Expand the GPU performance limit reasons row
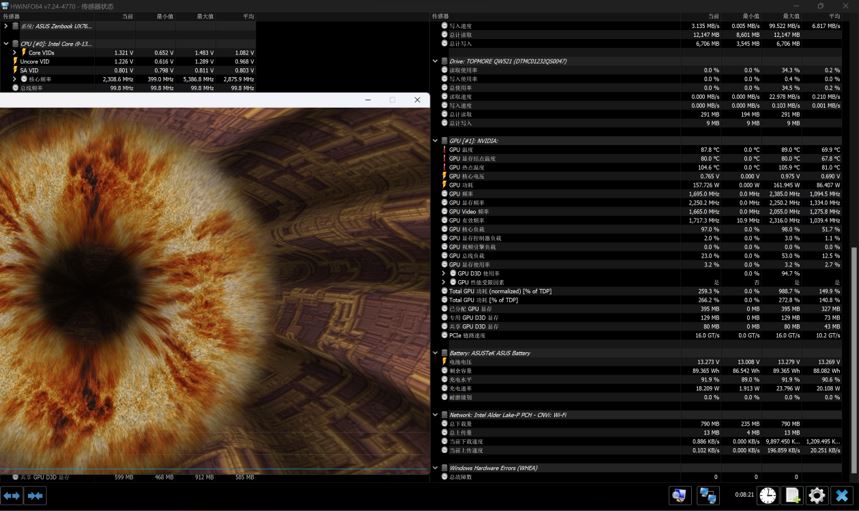Image resolution: width=859 pixels, height=511 pixels. coord(444,282)
